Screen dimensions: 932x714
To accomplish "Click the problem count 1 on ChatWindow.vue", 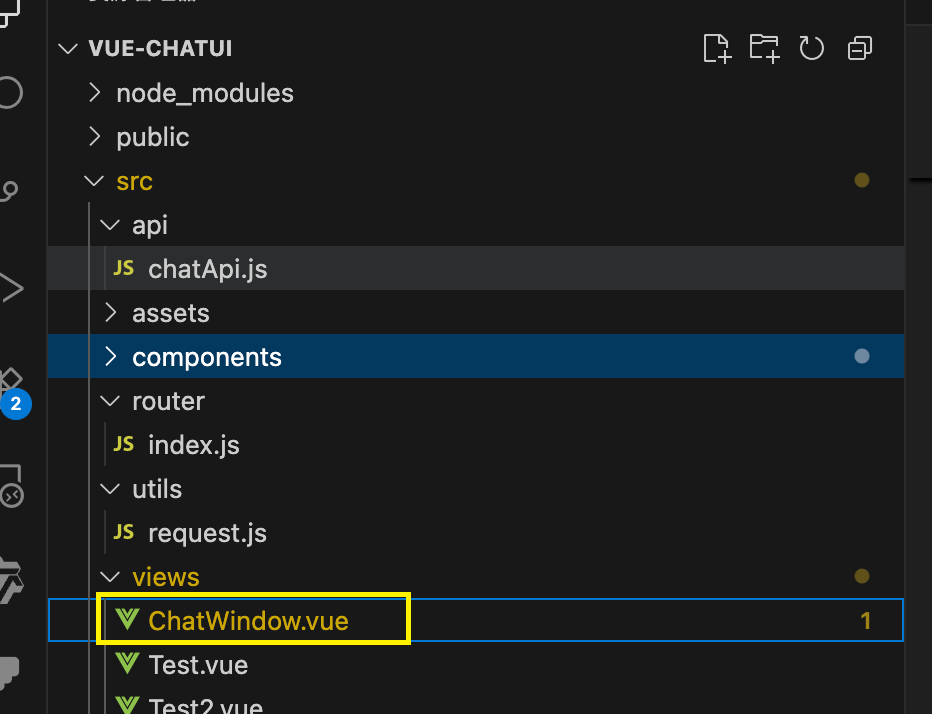I will [x=865, y=621].
